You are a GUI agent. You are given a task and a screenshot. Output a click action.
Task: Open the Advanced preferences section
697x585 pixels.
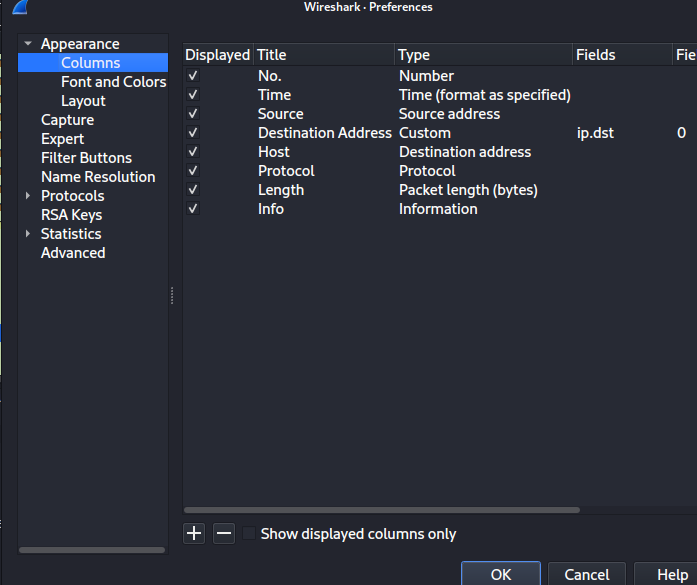(73, 253)
